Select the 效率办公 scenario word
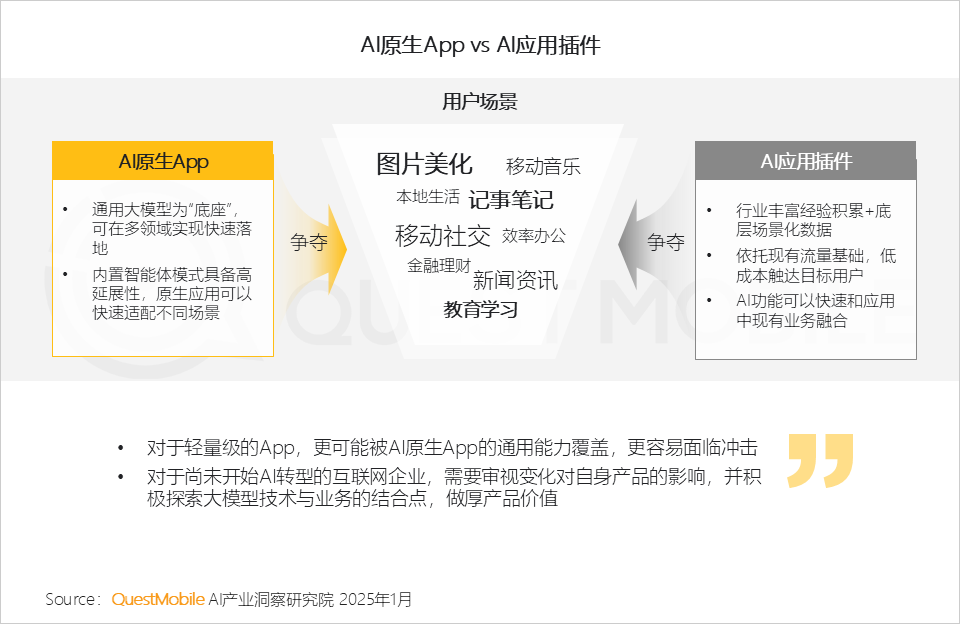Screen dimensions: 960x624 tap(534, 236)
